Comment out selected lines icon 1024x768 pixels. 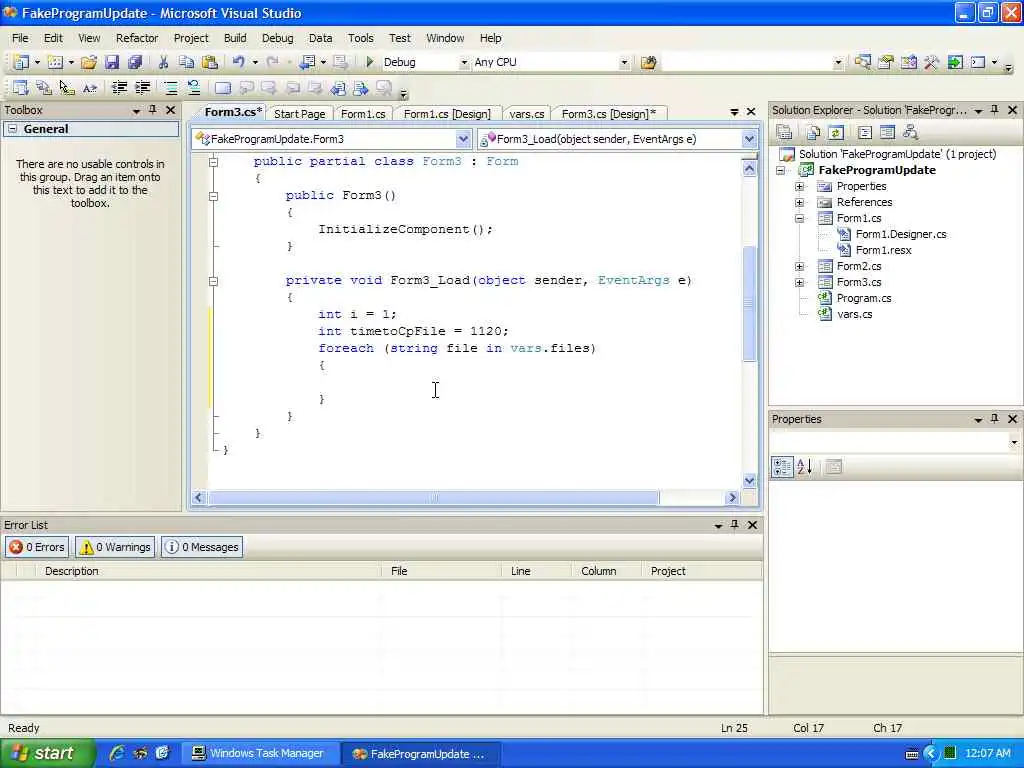170,88
